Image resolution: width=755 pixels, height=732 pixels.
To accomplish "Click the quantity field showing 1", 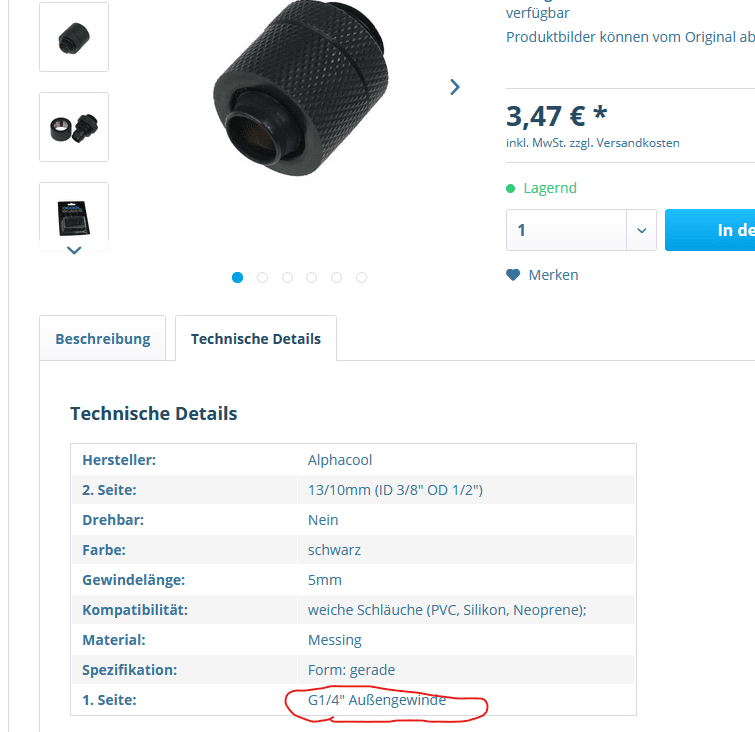I will tap(566, 230).
